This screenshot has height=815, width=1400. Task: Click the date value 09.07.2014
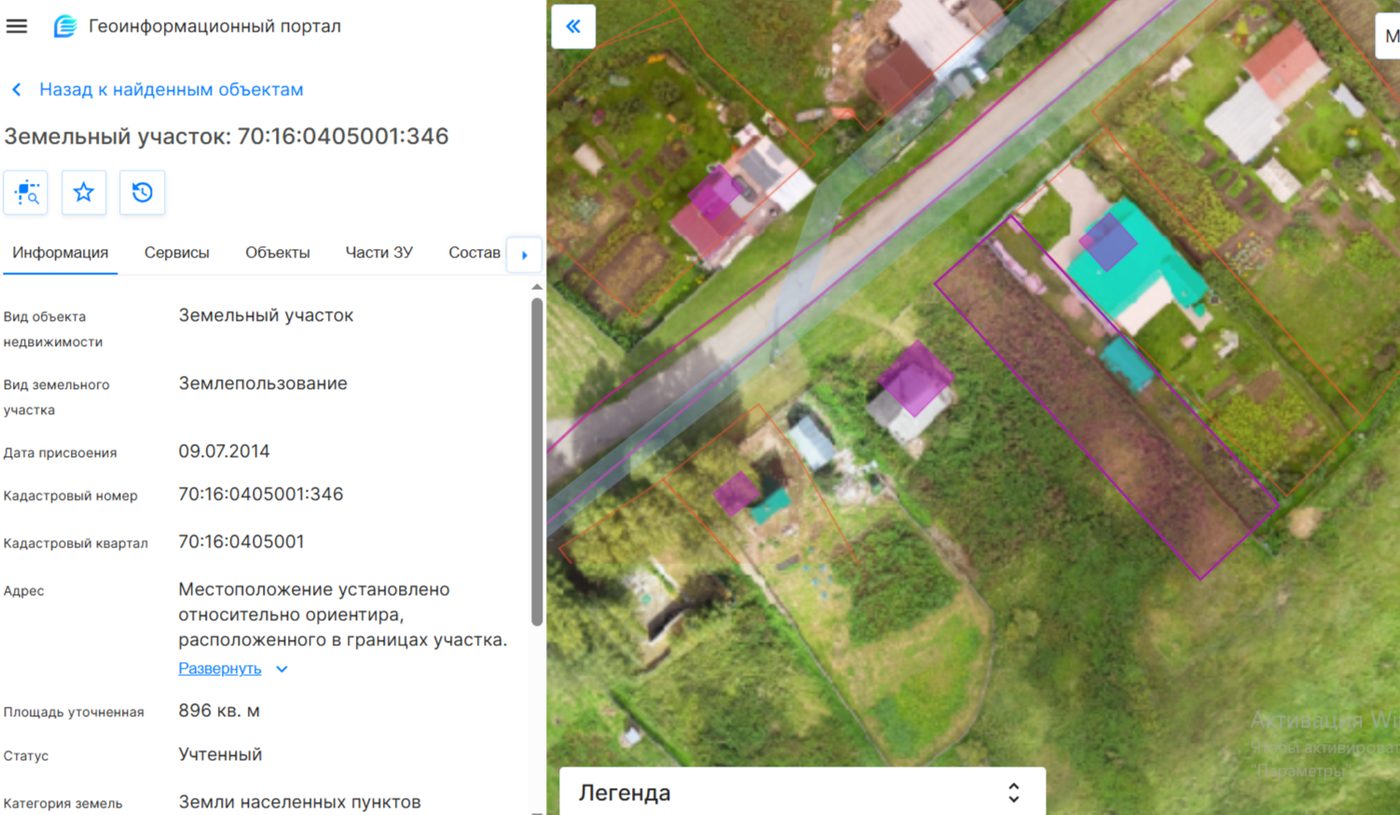[x=224, y=451]
